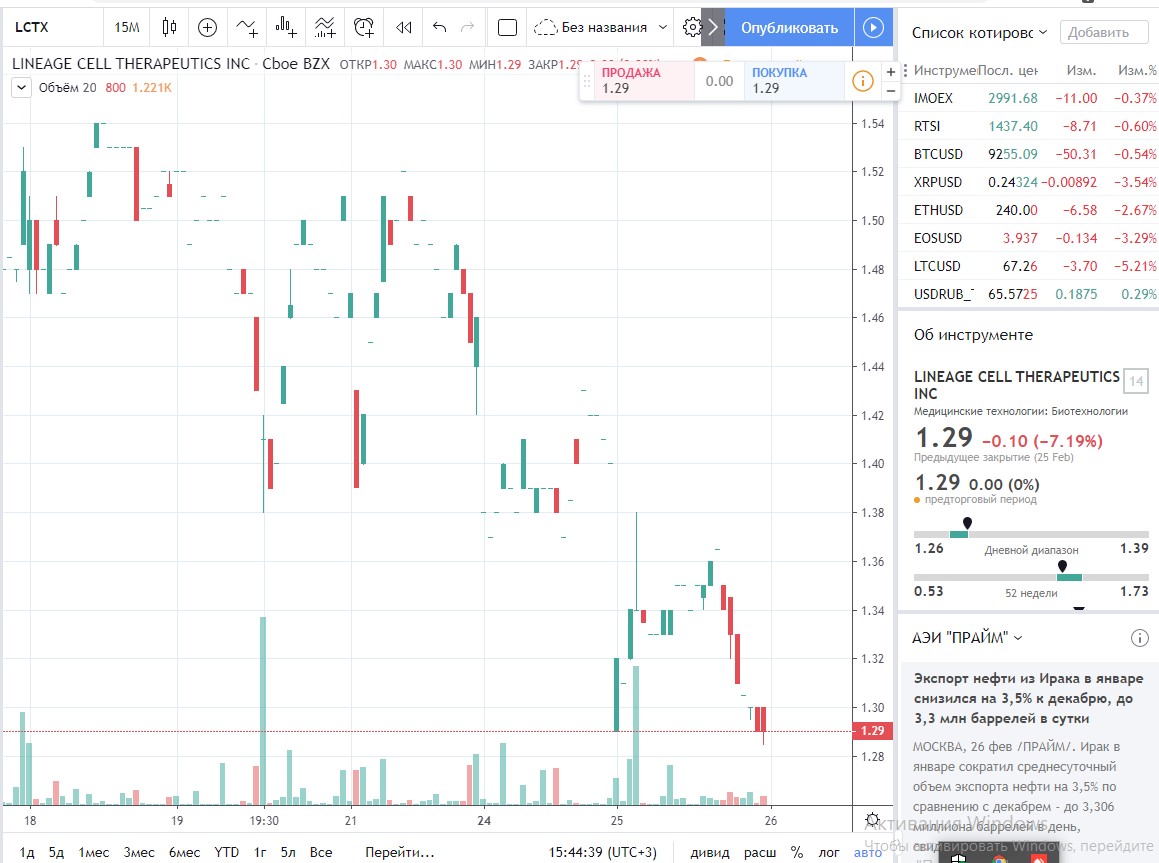Image resolution: width=1159 pixels, height=863 pixels.
Task: Click the play icon next to Опубликовать
Action: [873, 27]
